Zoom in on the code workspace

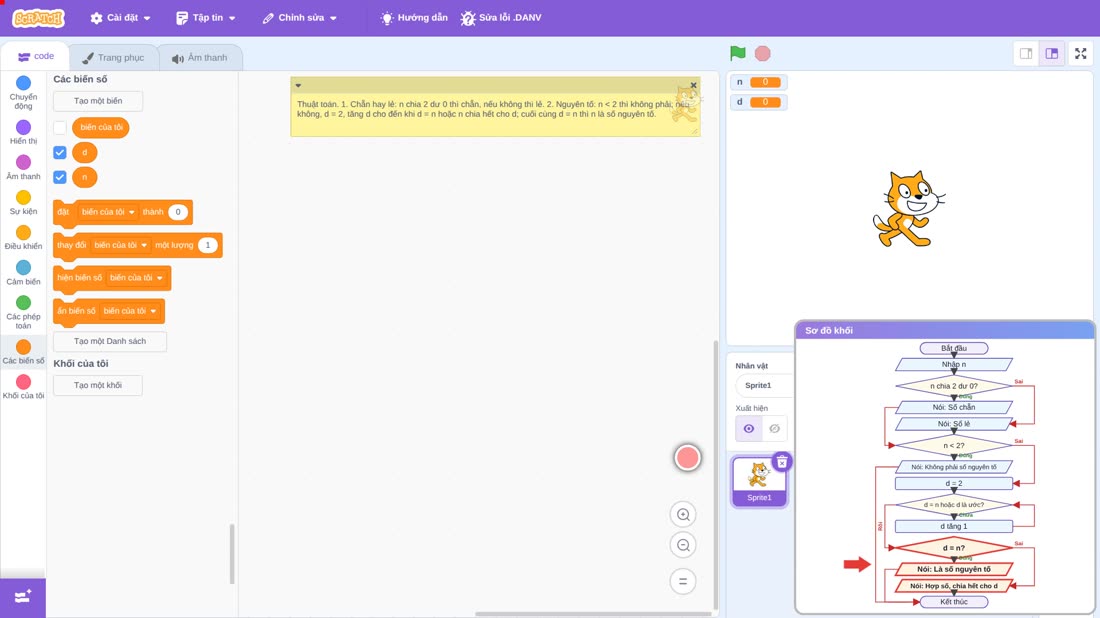683,515
